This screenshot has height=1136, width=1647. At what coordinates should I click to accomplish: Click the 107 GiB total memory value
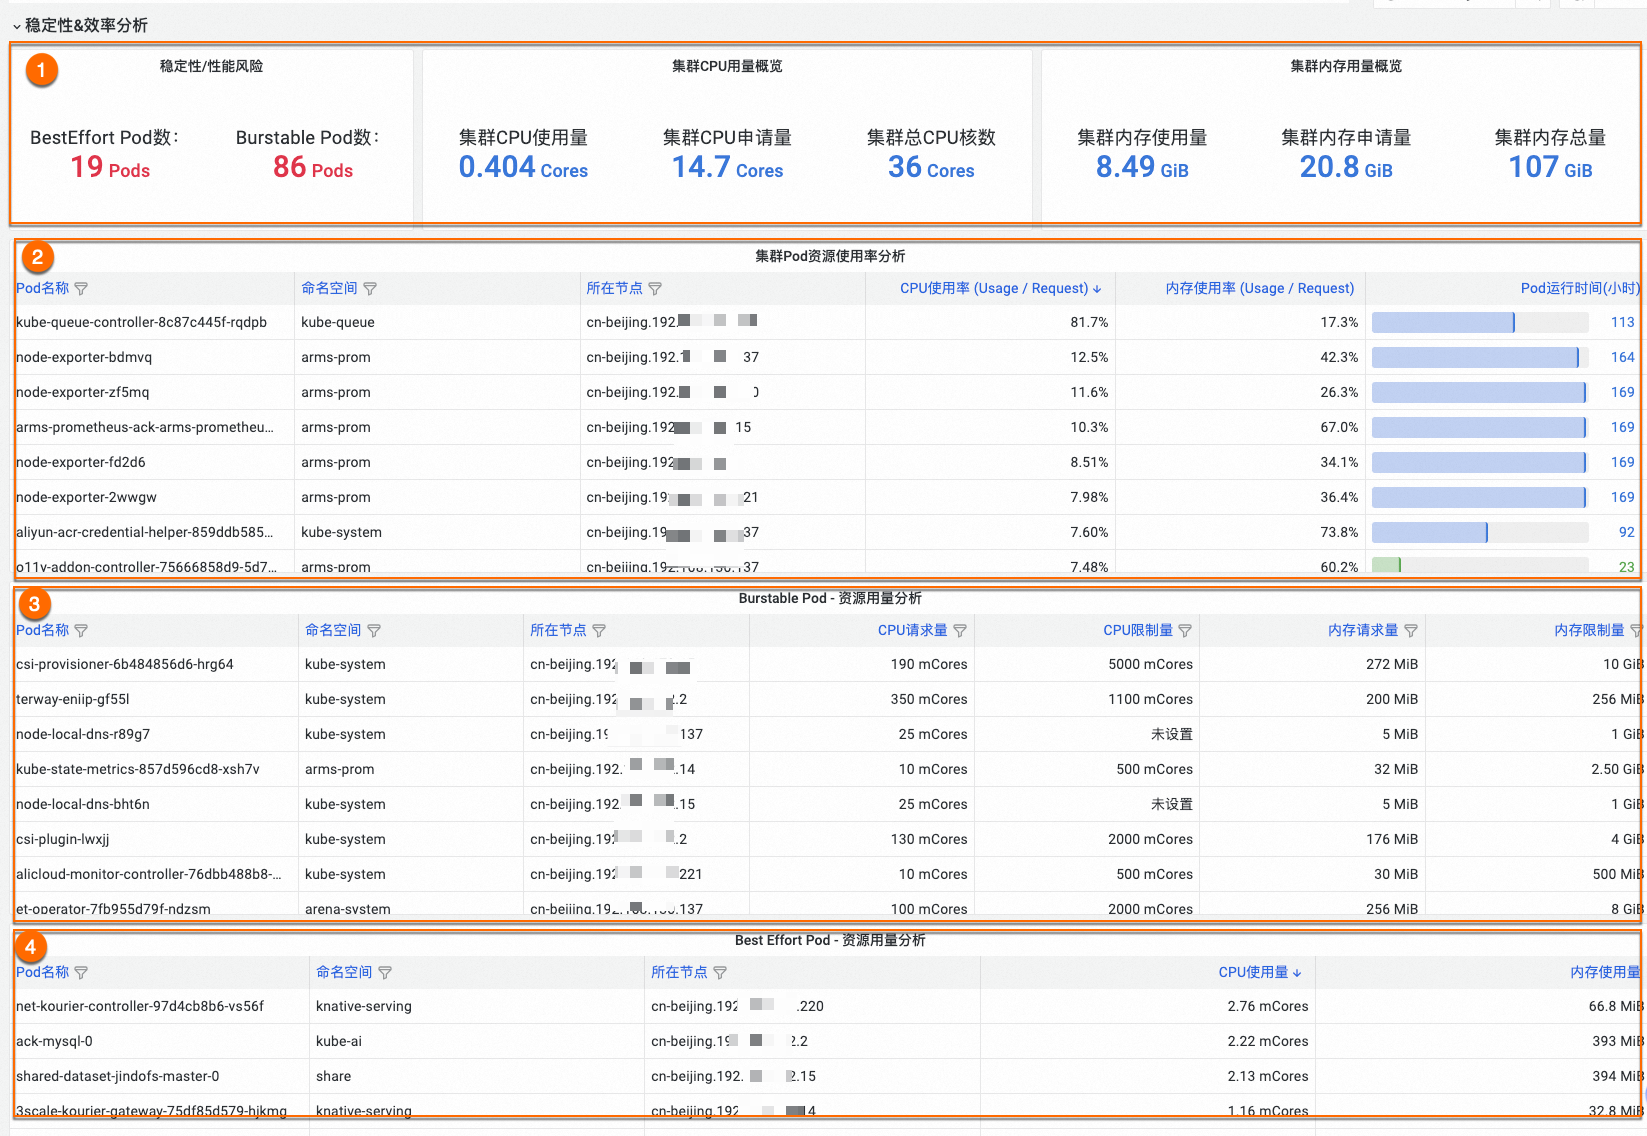[1550, 167]
